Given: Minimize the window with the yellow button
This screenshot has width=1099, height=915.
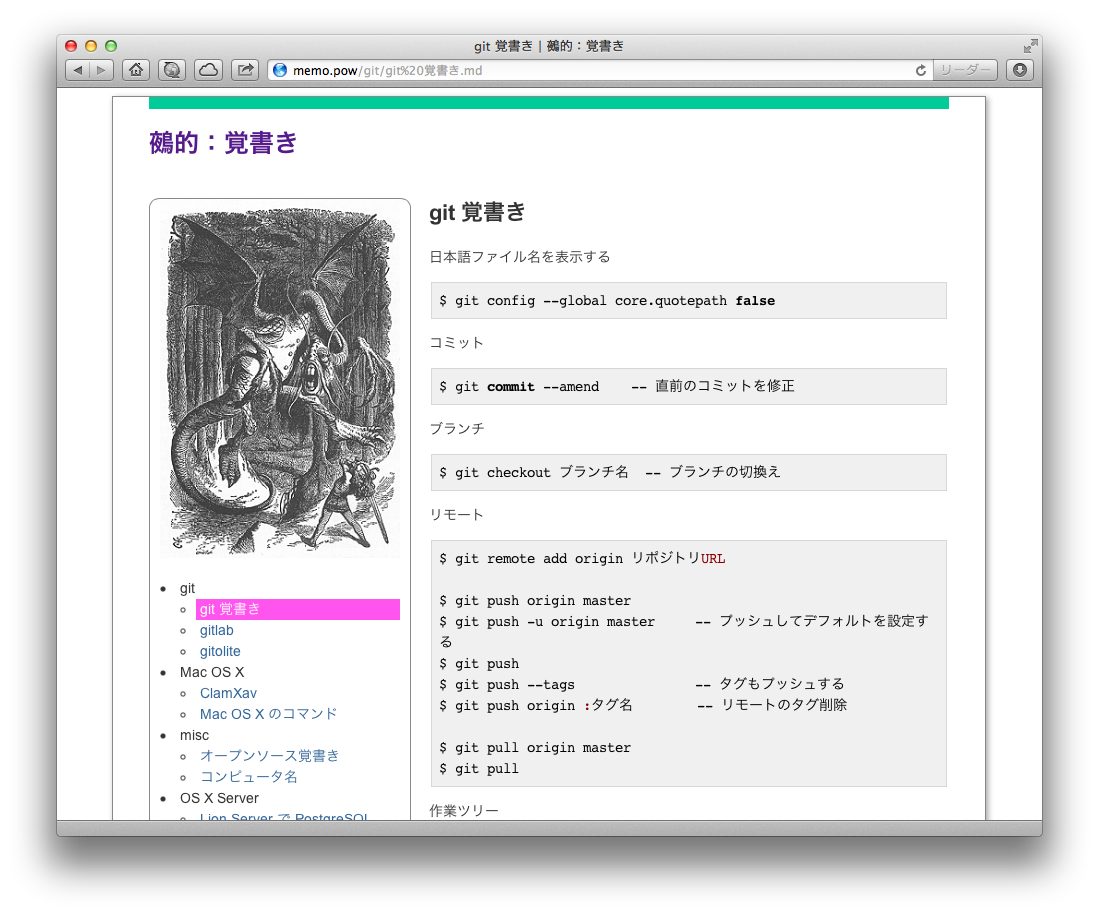Looking at the screenshot, I should pos(90,46).
